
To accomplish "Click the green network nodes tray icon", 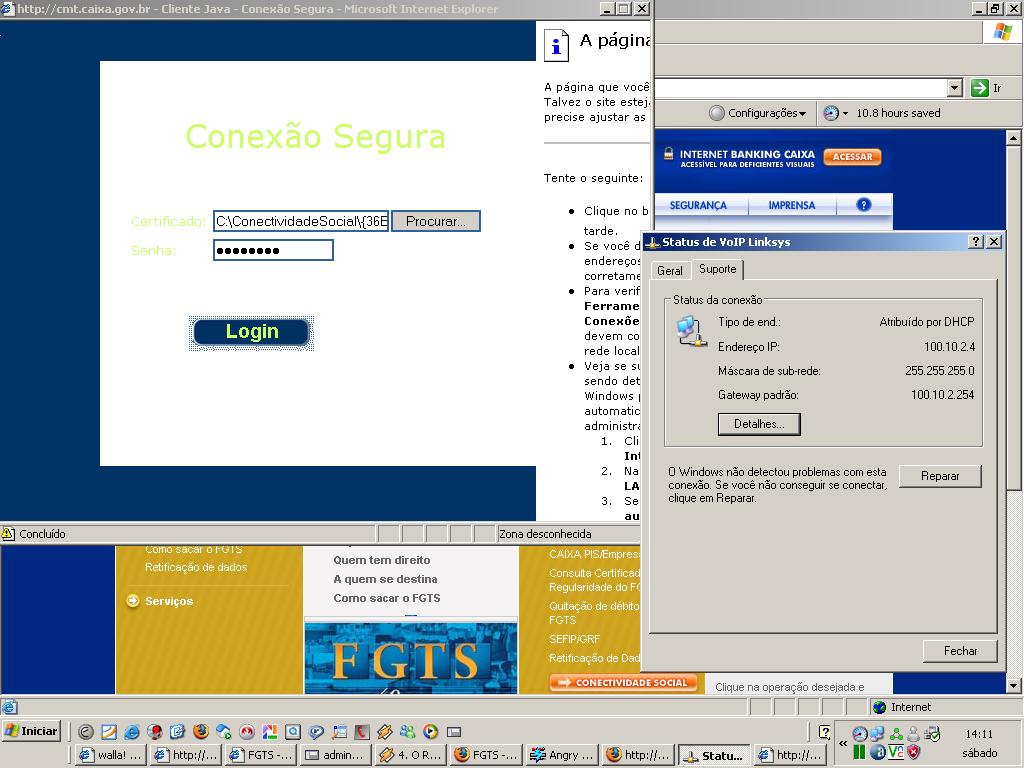I will pyautogui.click(x=897, y=734).
